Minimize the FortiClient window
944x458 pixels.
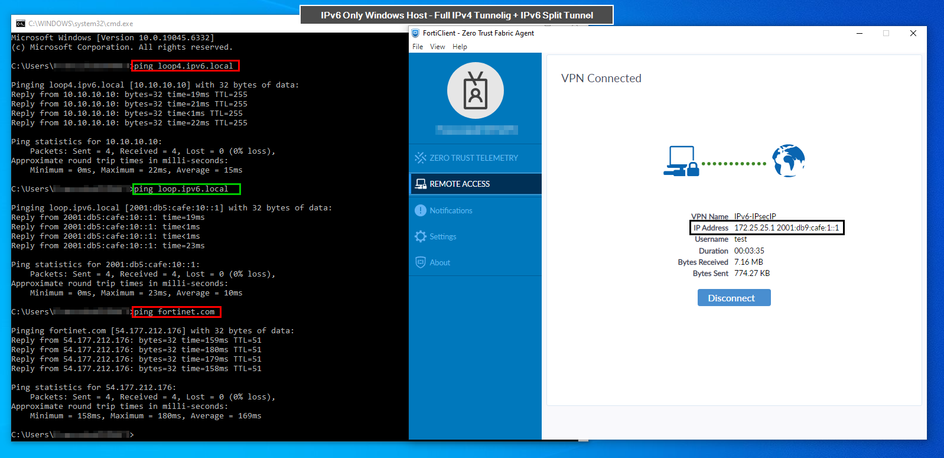pyautogui.click(x=859, y=33)
